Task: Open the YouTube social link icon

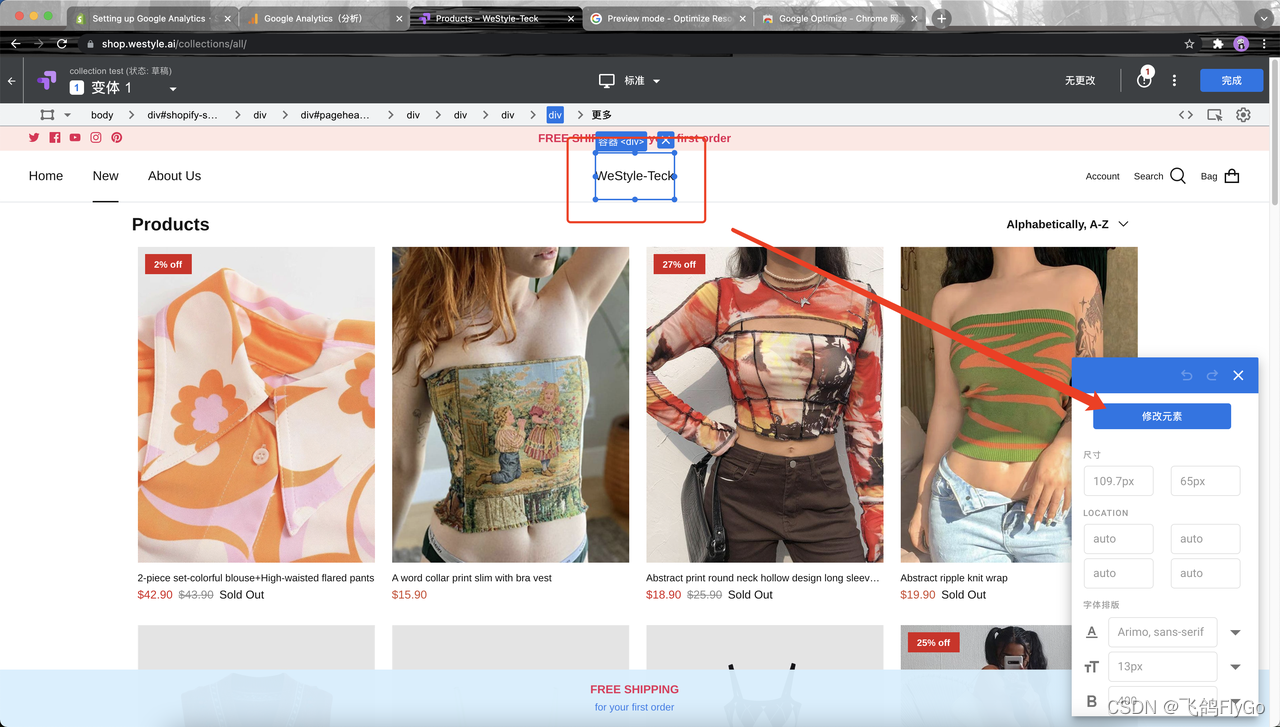Action: tap(75, 138)
